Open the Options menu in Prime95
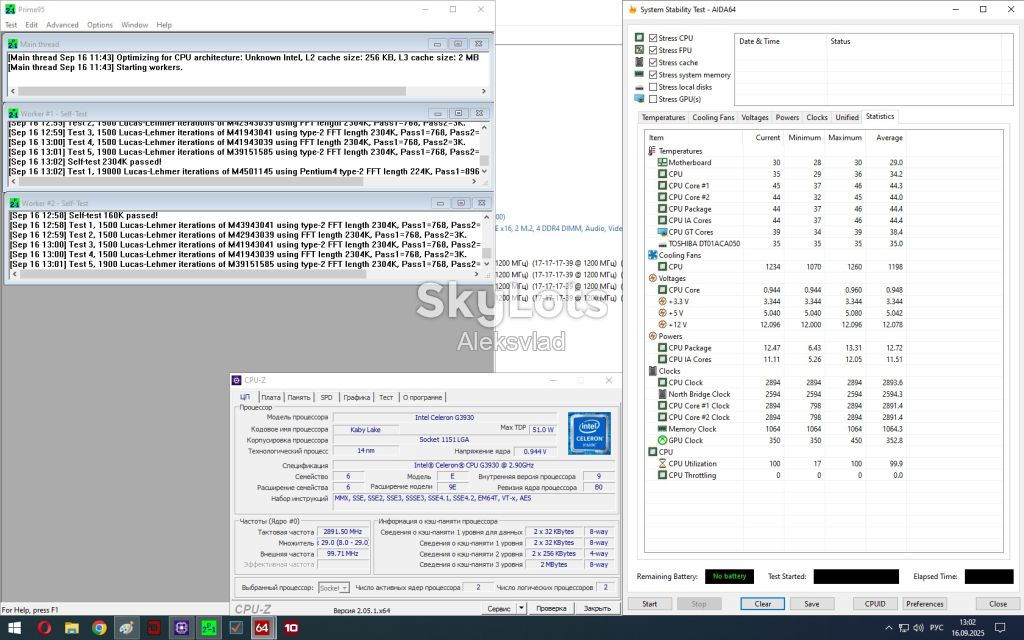 100,25
